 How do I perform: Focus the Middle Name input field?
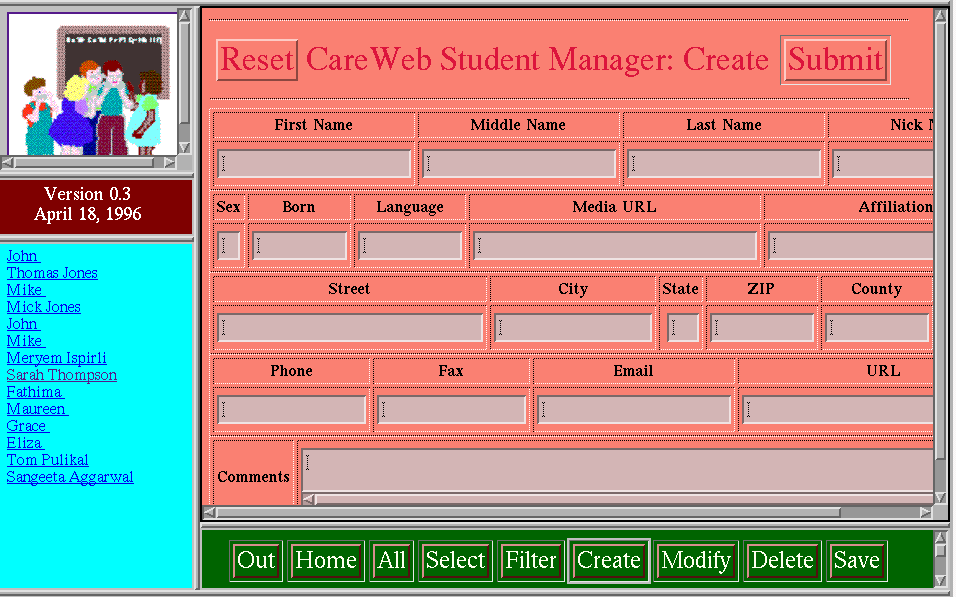click(x=519, y=163)
